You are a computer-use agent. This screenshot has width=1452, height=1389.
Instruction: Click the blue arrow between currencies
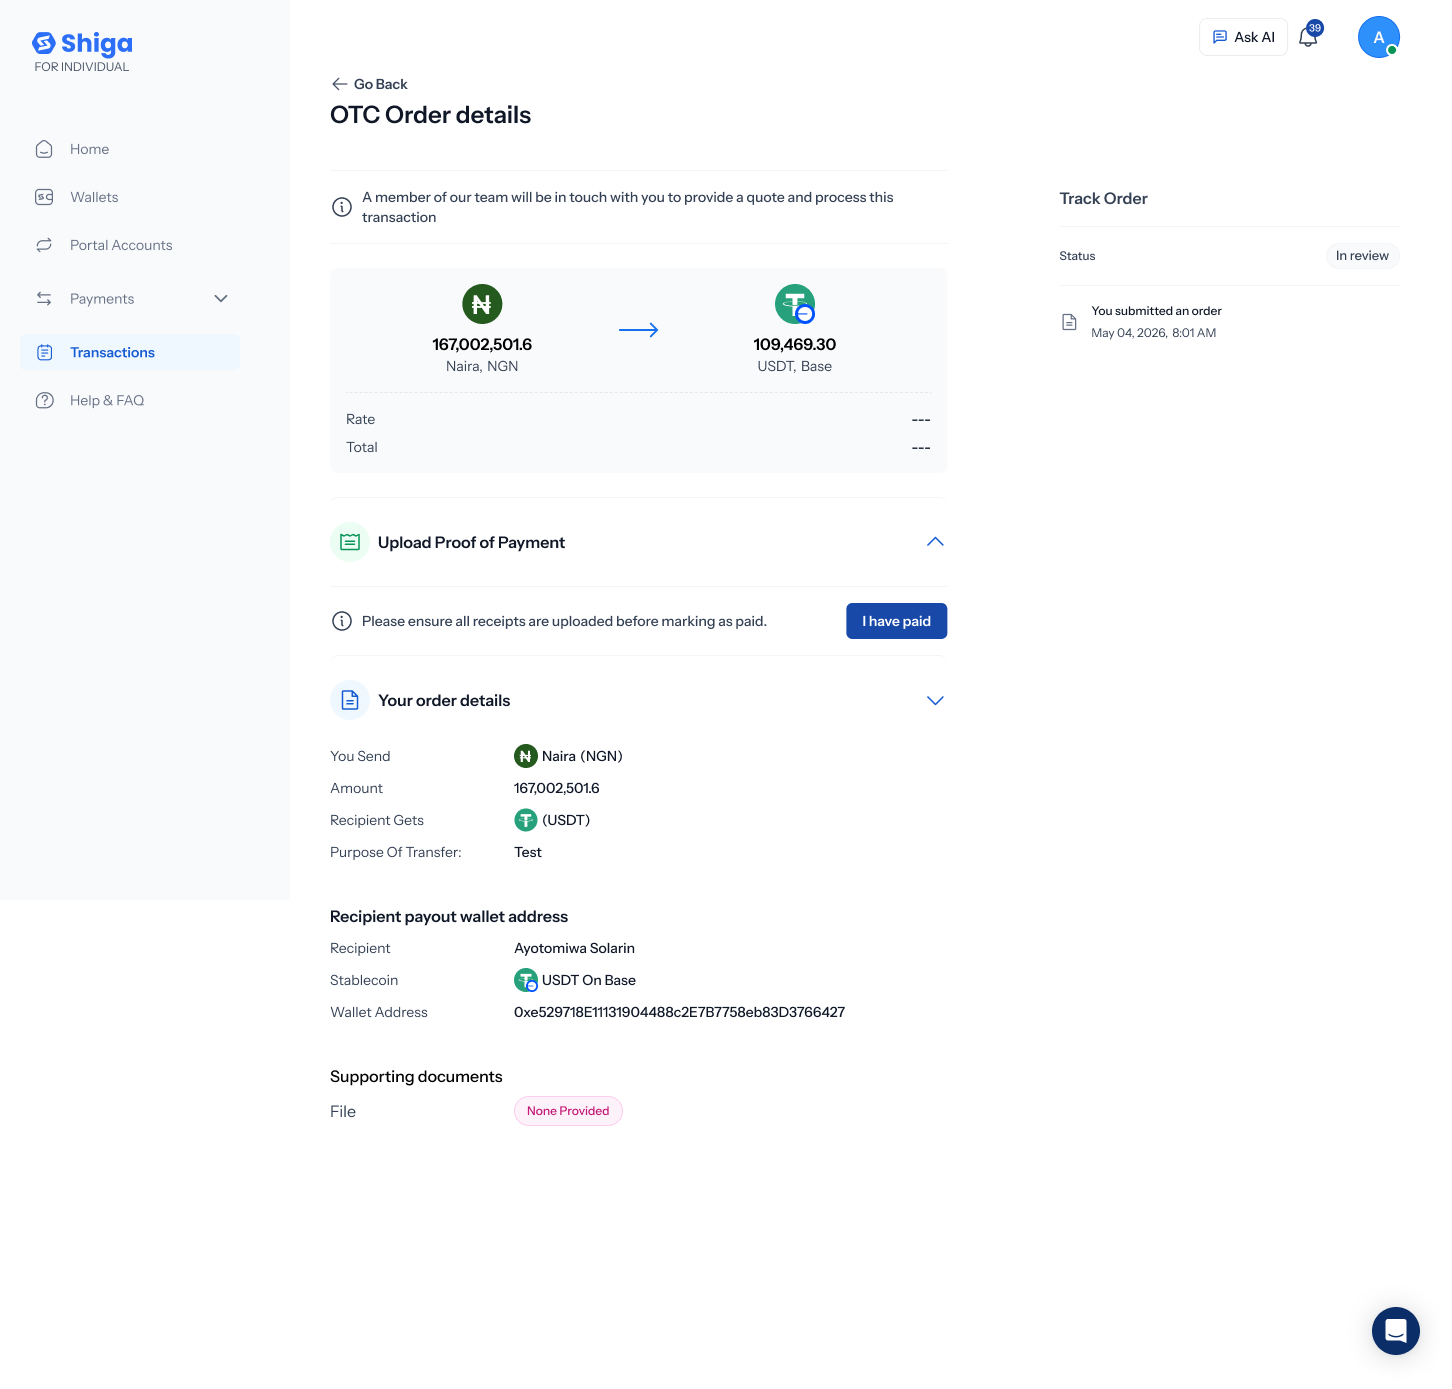click(x=639, y=330)
